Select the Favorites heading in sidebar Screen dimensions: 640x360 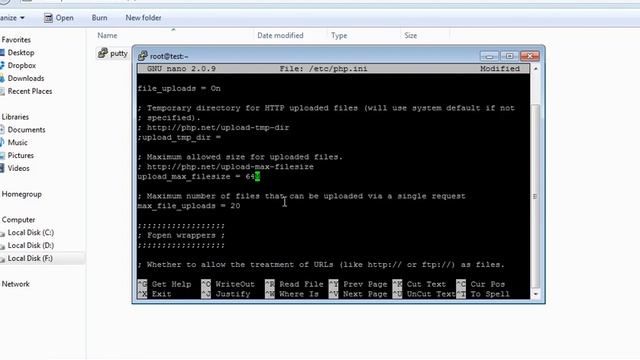16,40
